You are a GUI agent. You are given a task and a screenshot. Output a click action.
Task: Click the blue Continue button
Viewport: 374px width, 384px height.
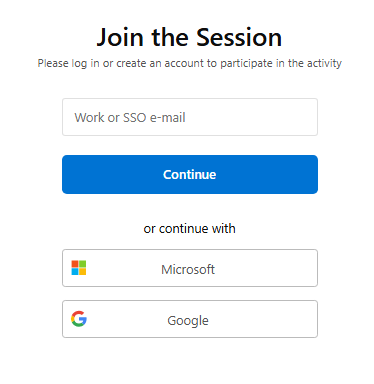(x=190, y=174)
